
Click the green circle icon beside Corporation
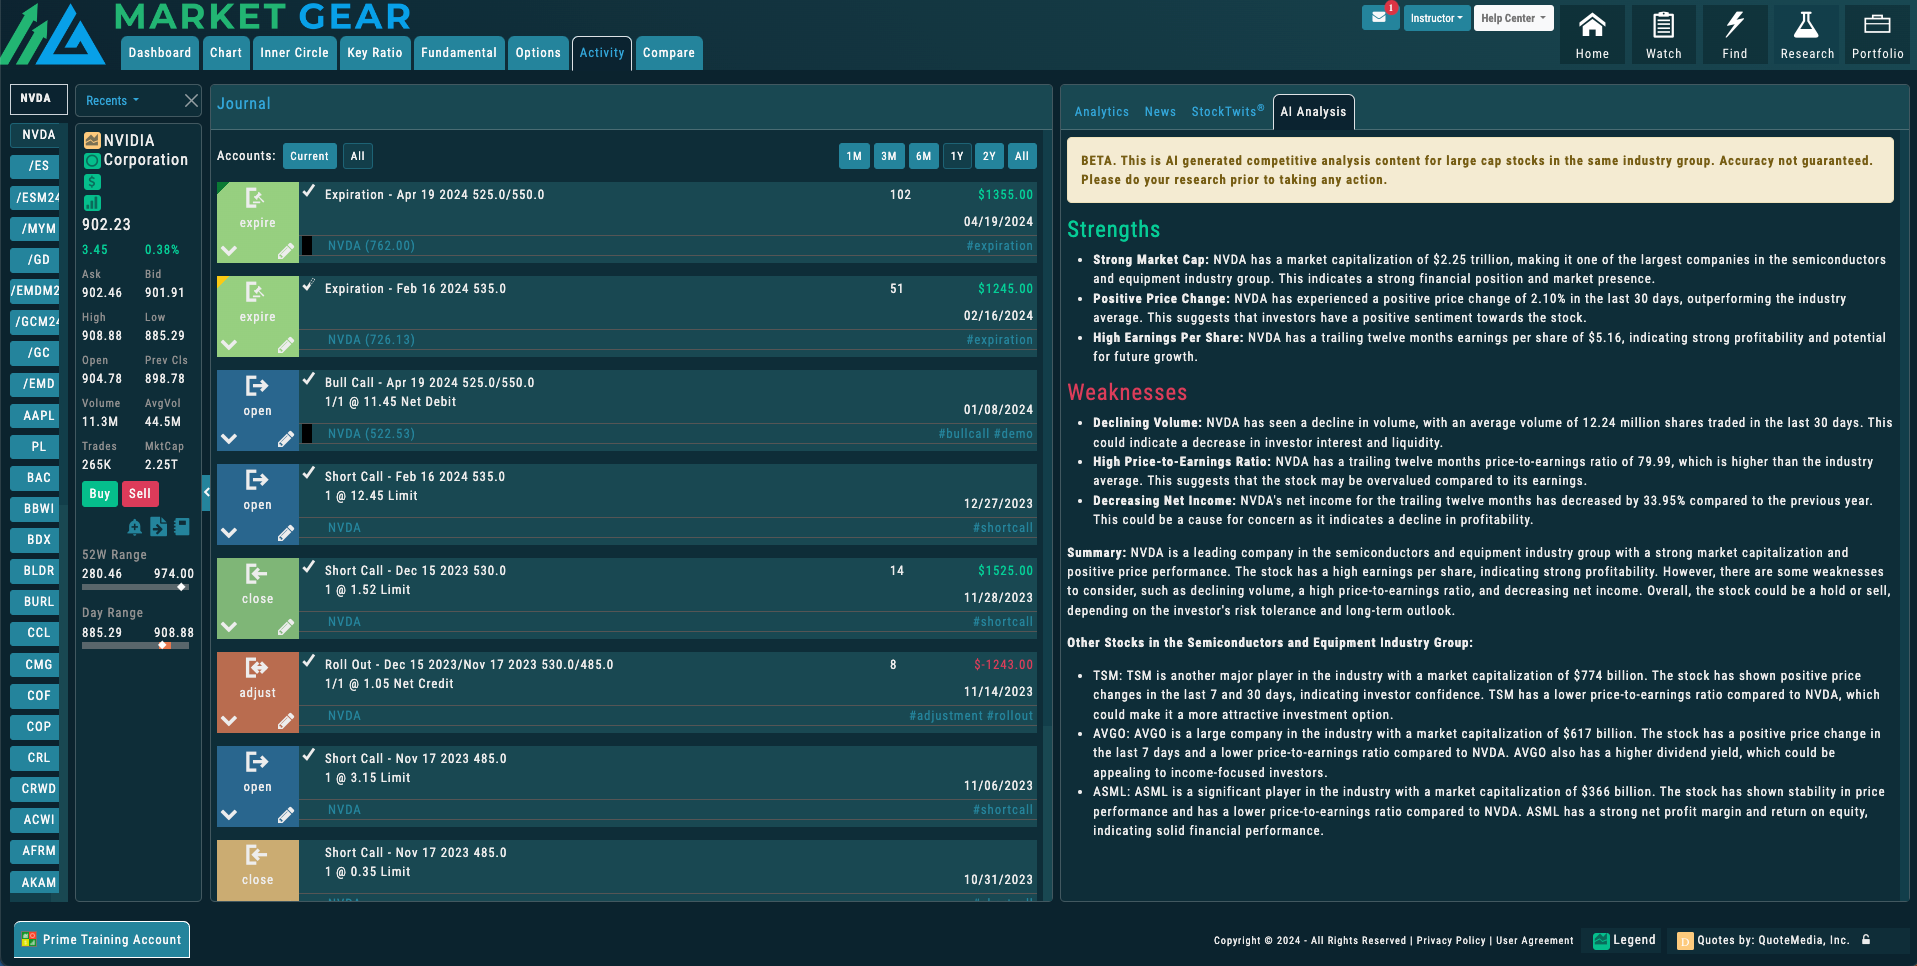pos(92,161)
